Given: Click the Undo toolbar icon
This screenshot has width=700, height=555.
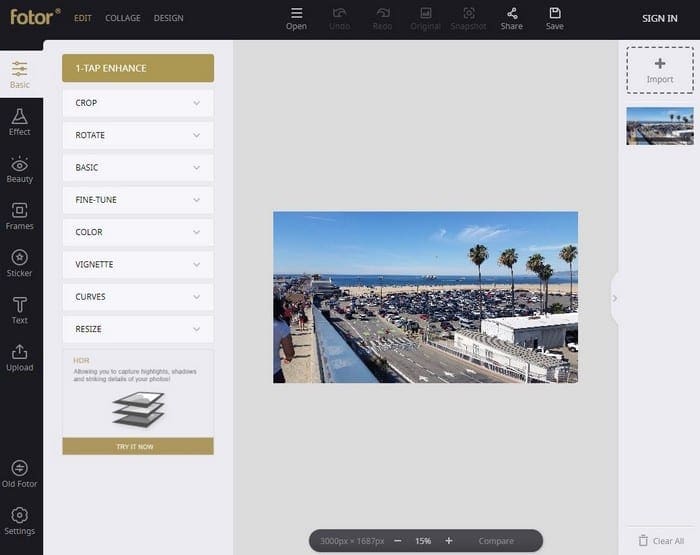Looking at the screenshot, I should tap(339, 13).
